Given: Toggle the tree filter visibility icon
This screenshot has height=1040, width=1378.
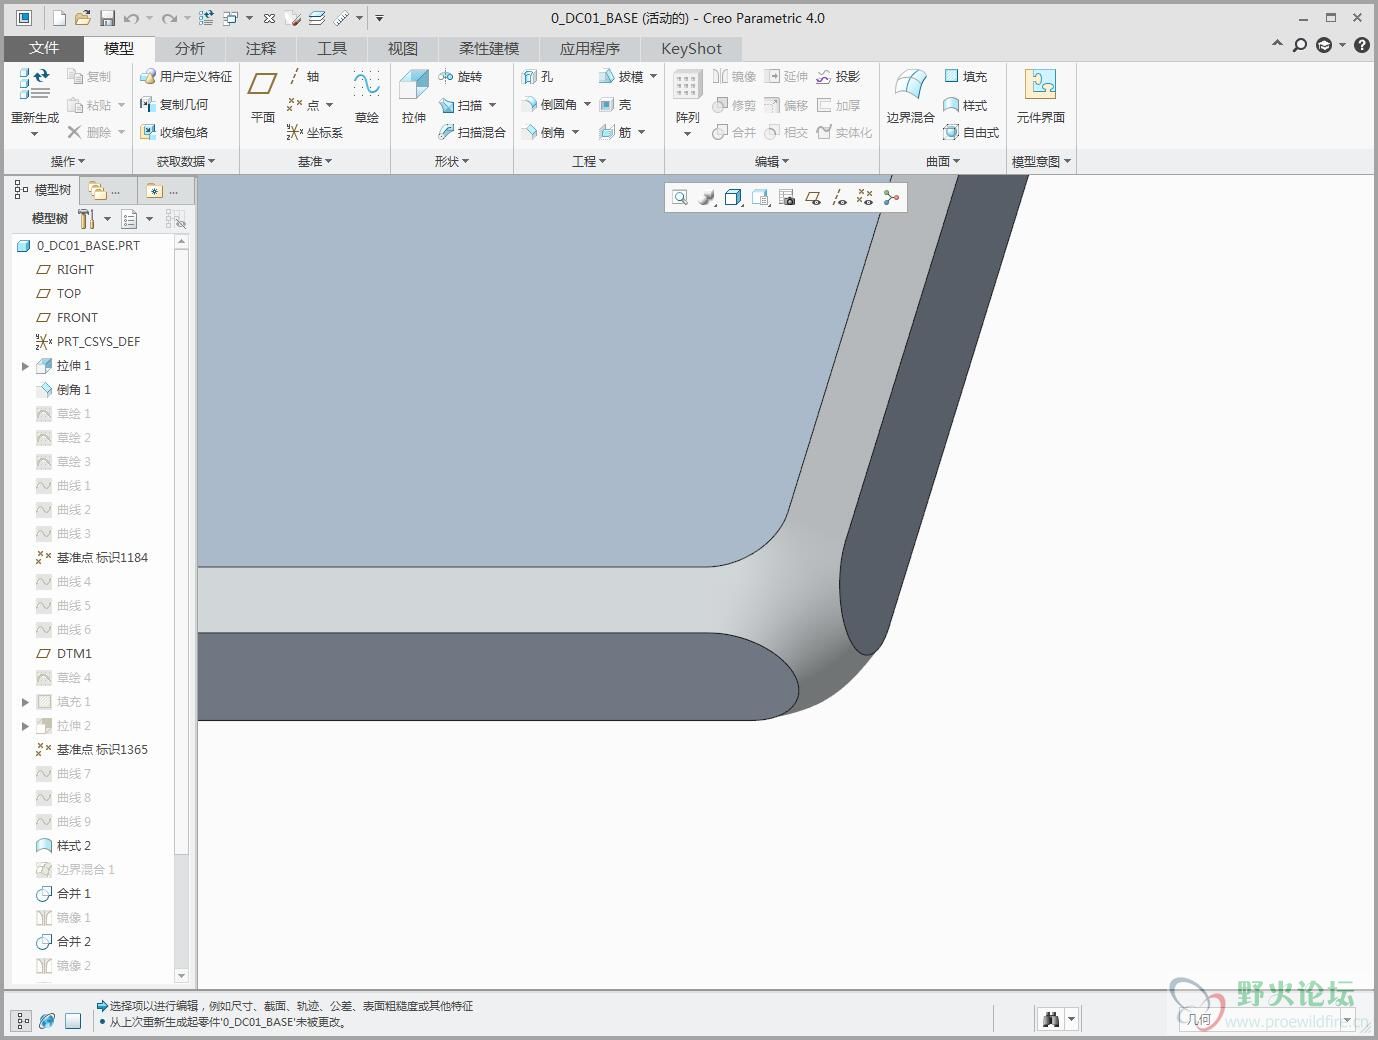Looking at the screenshot, I should (x=175, y=218).
